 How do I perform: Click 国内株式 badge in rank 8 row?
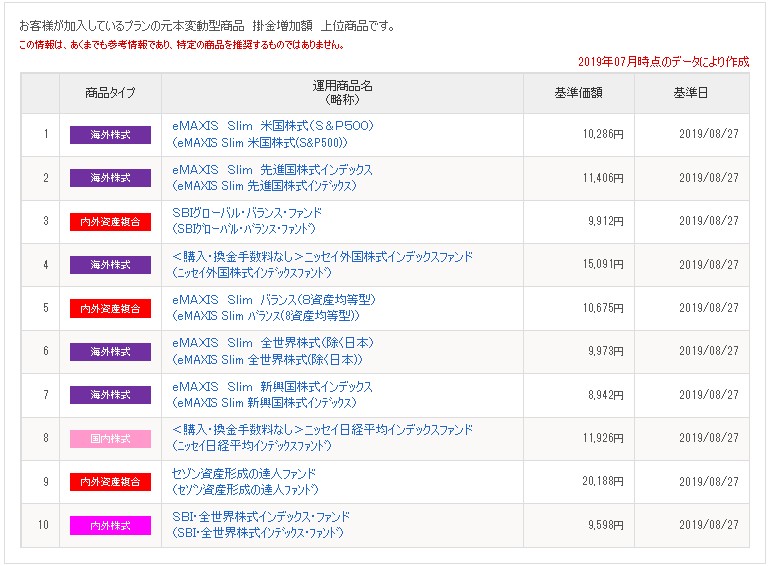pos(110,439)
